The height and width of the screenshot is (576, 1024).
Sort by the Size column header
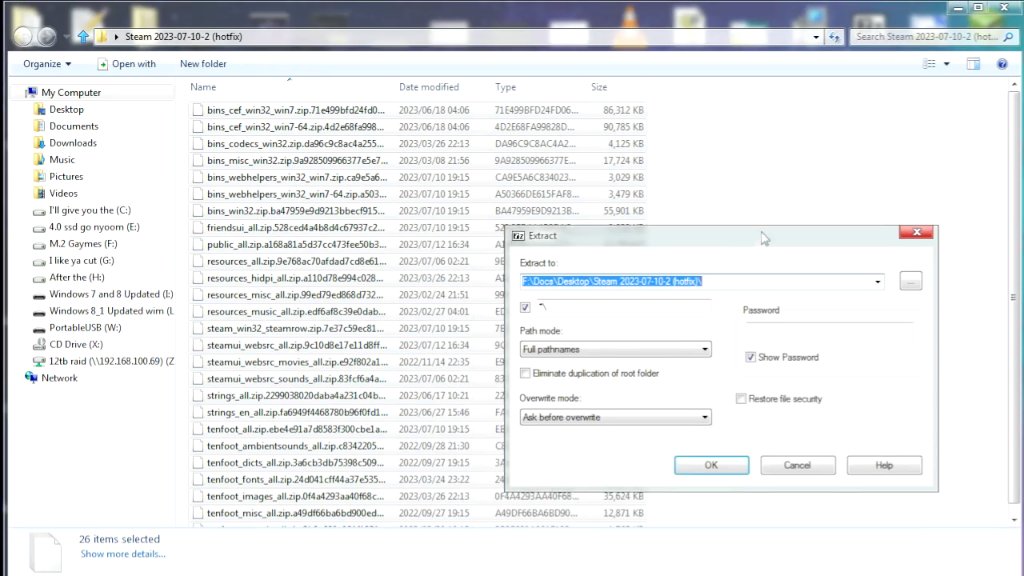click(599, 87)
